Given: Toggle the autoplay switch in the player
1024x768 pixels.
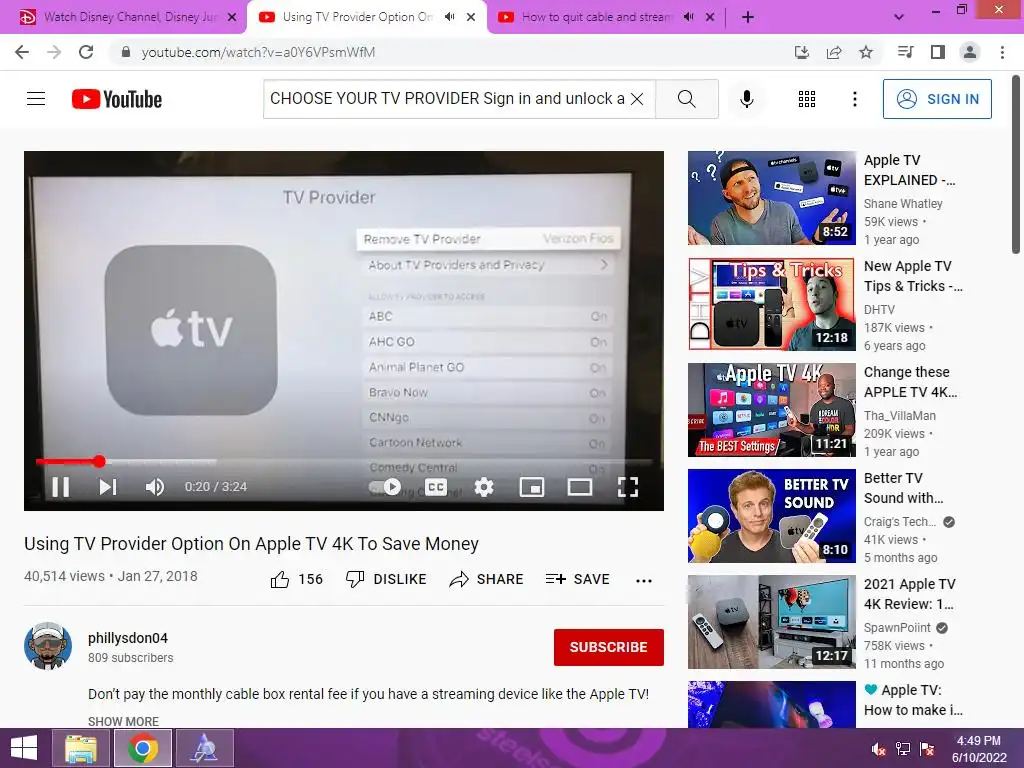Looking at the screenshot, I should [385, 487].
